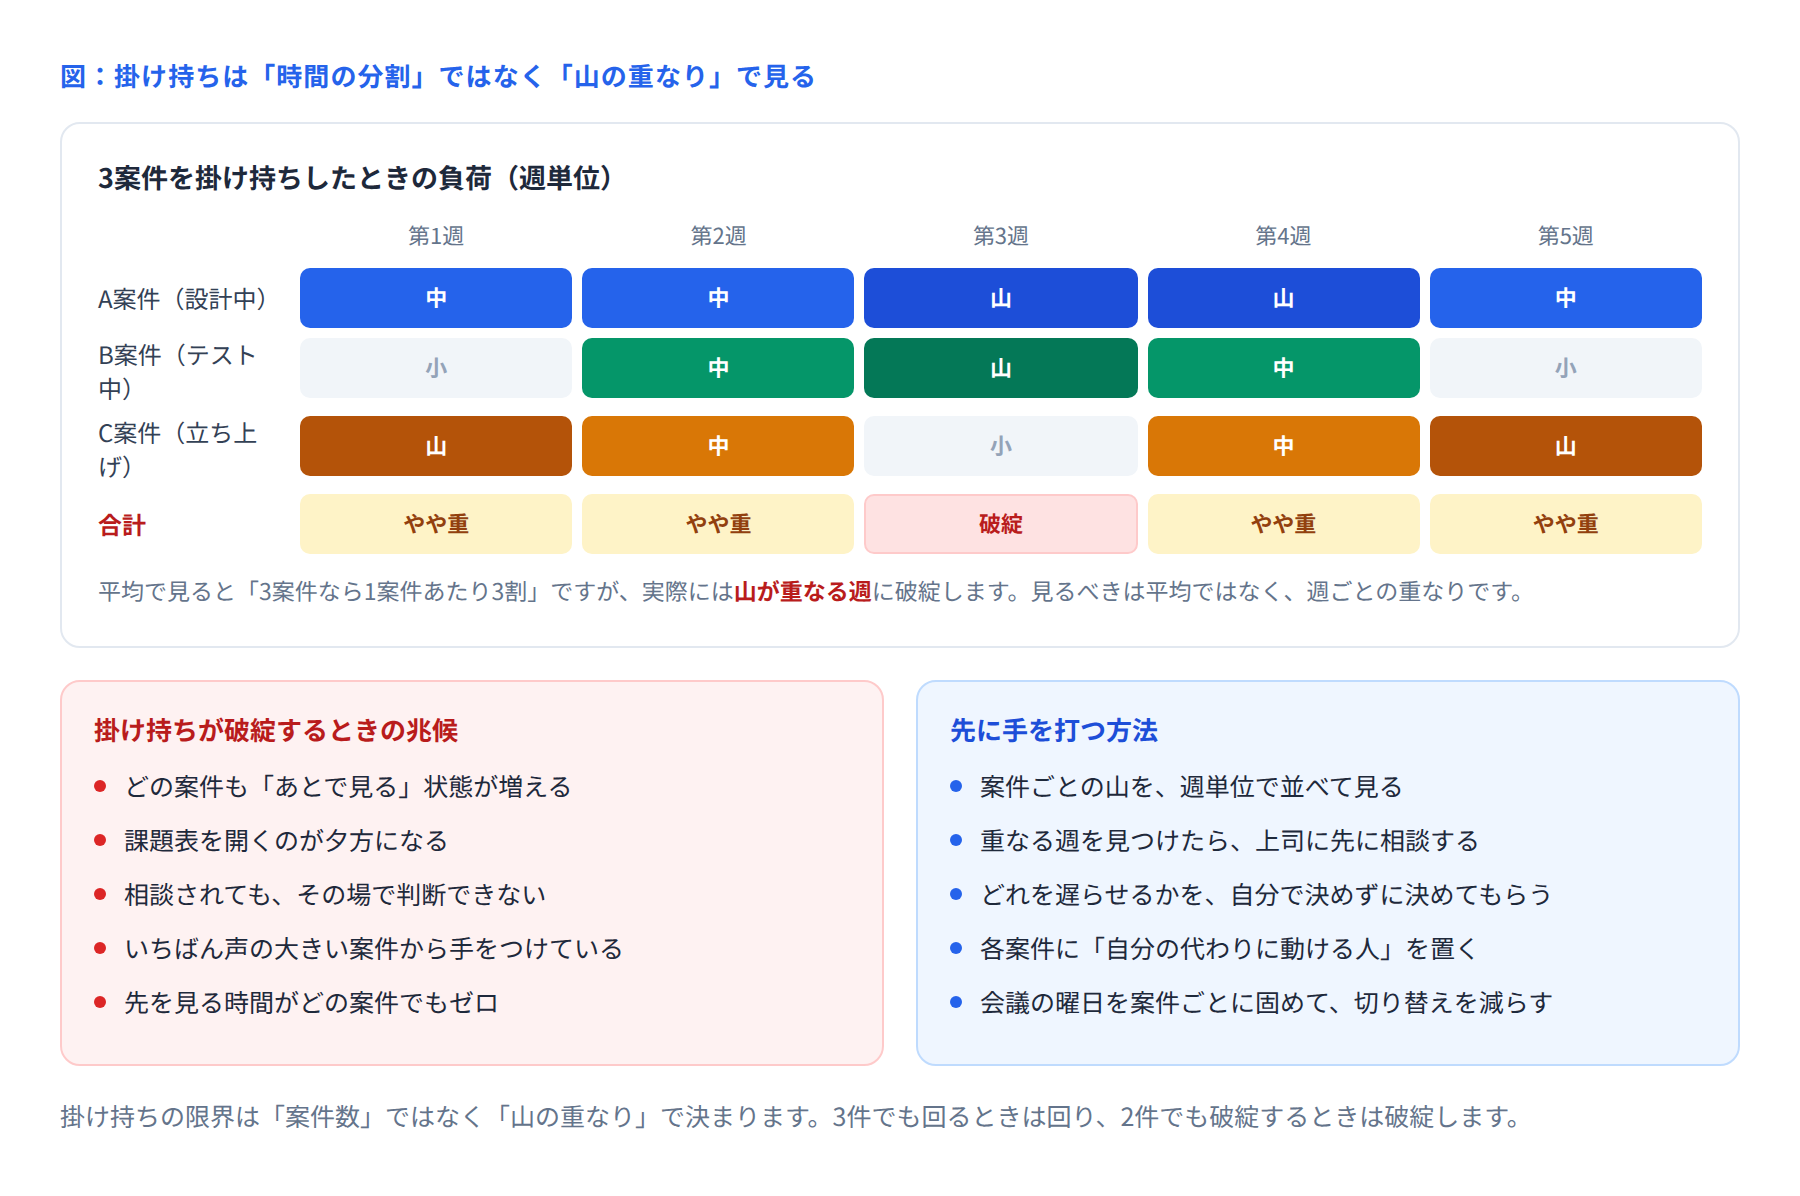Click B案件 week 1 小 cell
The width and height of the screenshot is (1800, 1196).
(436, 368)
